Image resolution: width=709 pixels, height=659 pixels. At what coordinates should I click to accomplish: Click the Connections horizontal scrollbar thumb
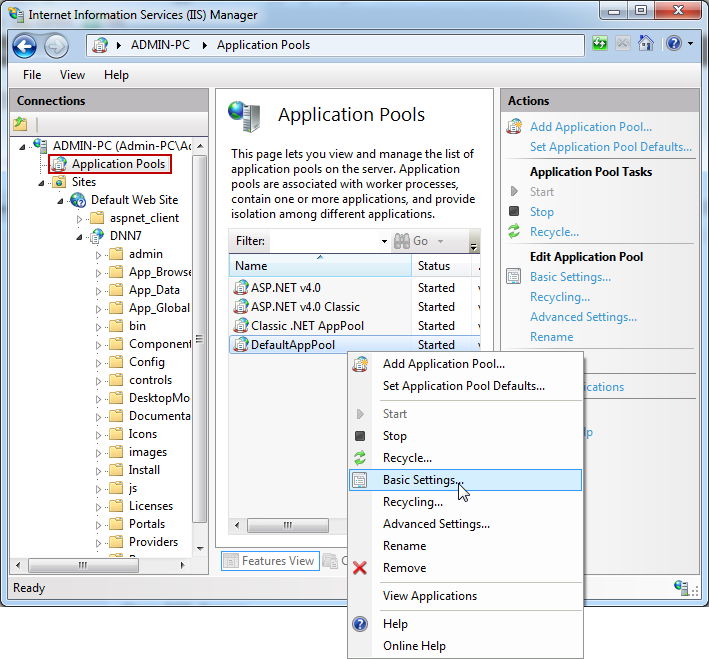click(x=83, y=565)
